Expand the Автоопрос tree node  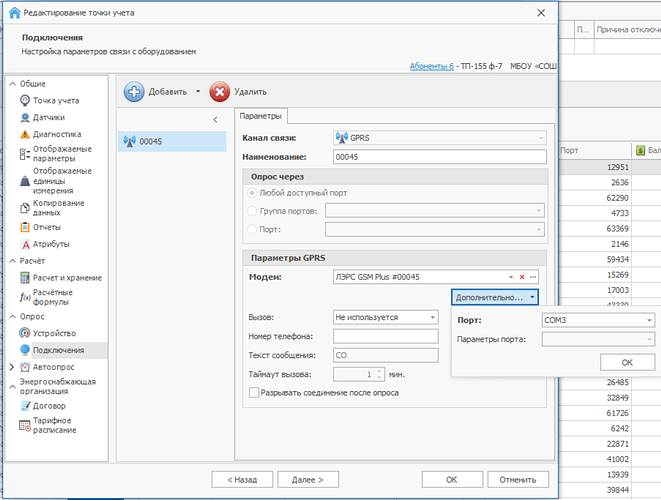(12, 367)
